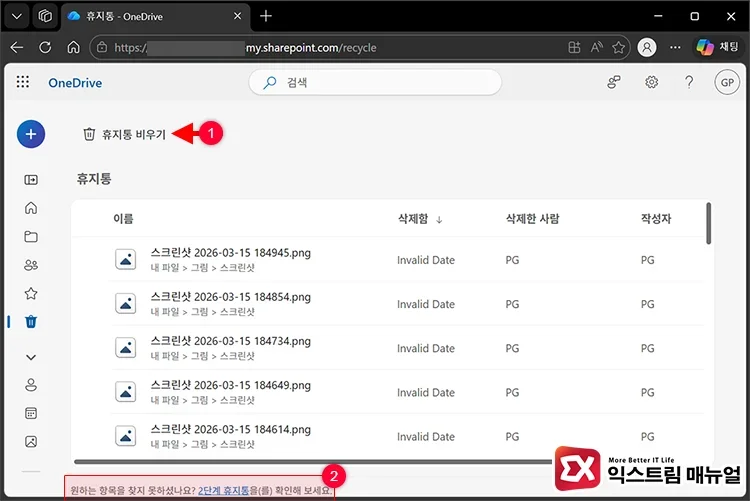Screen dimensions: 750x501
Task: Open the people feedback icon in header
Action: [614, 82]
